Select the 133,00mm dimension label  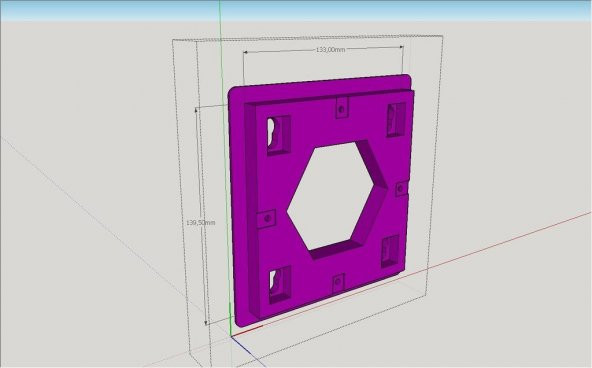(330, 49)
